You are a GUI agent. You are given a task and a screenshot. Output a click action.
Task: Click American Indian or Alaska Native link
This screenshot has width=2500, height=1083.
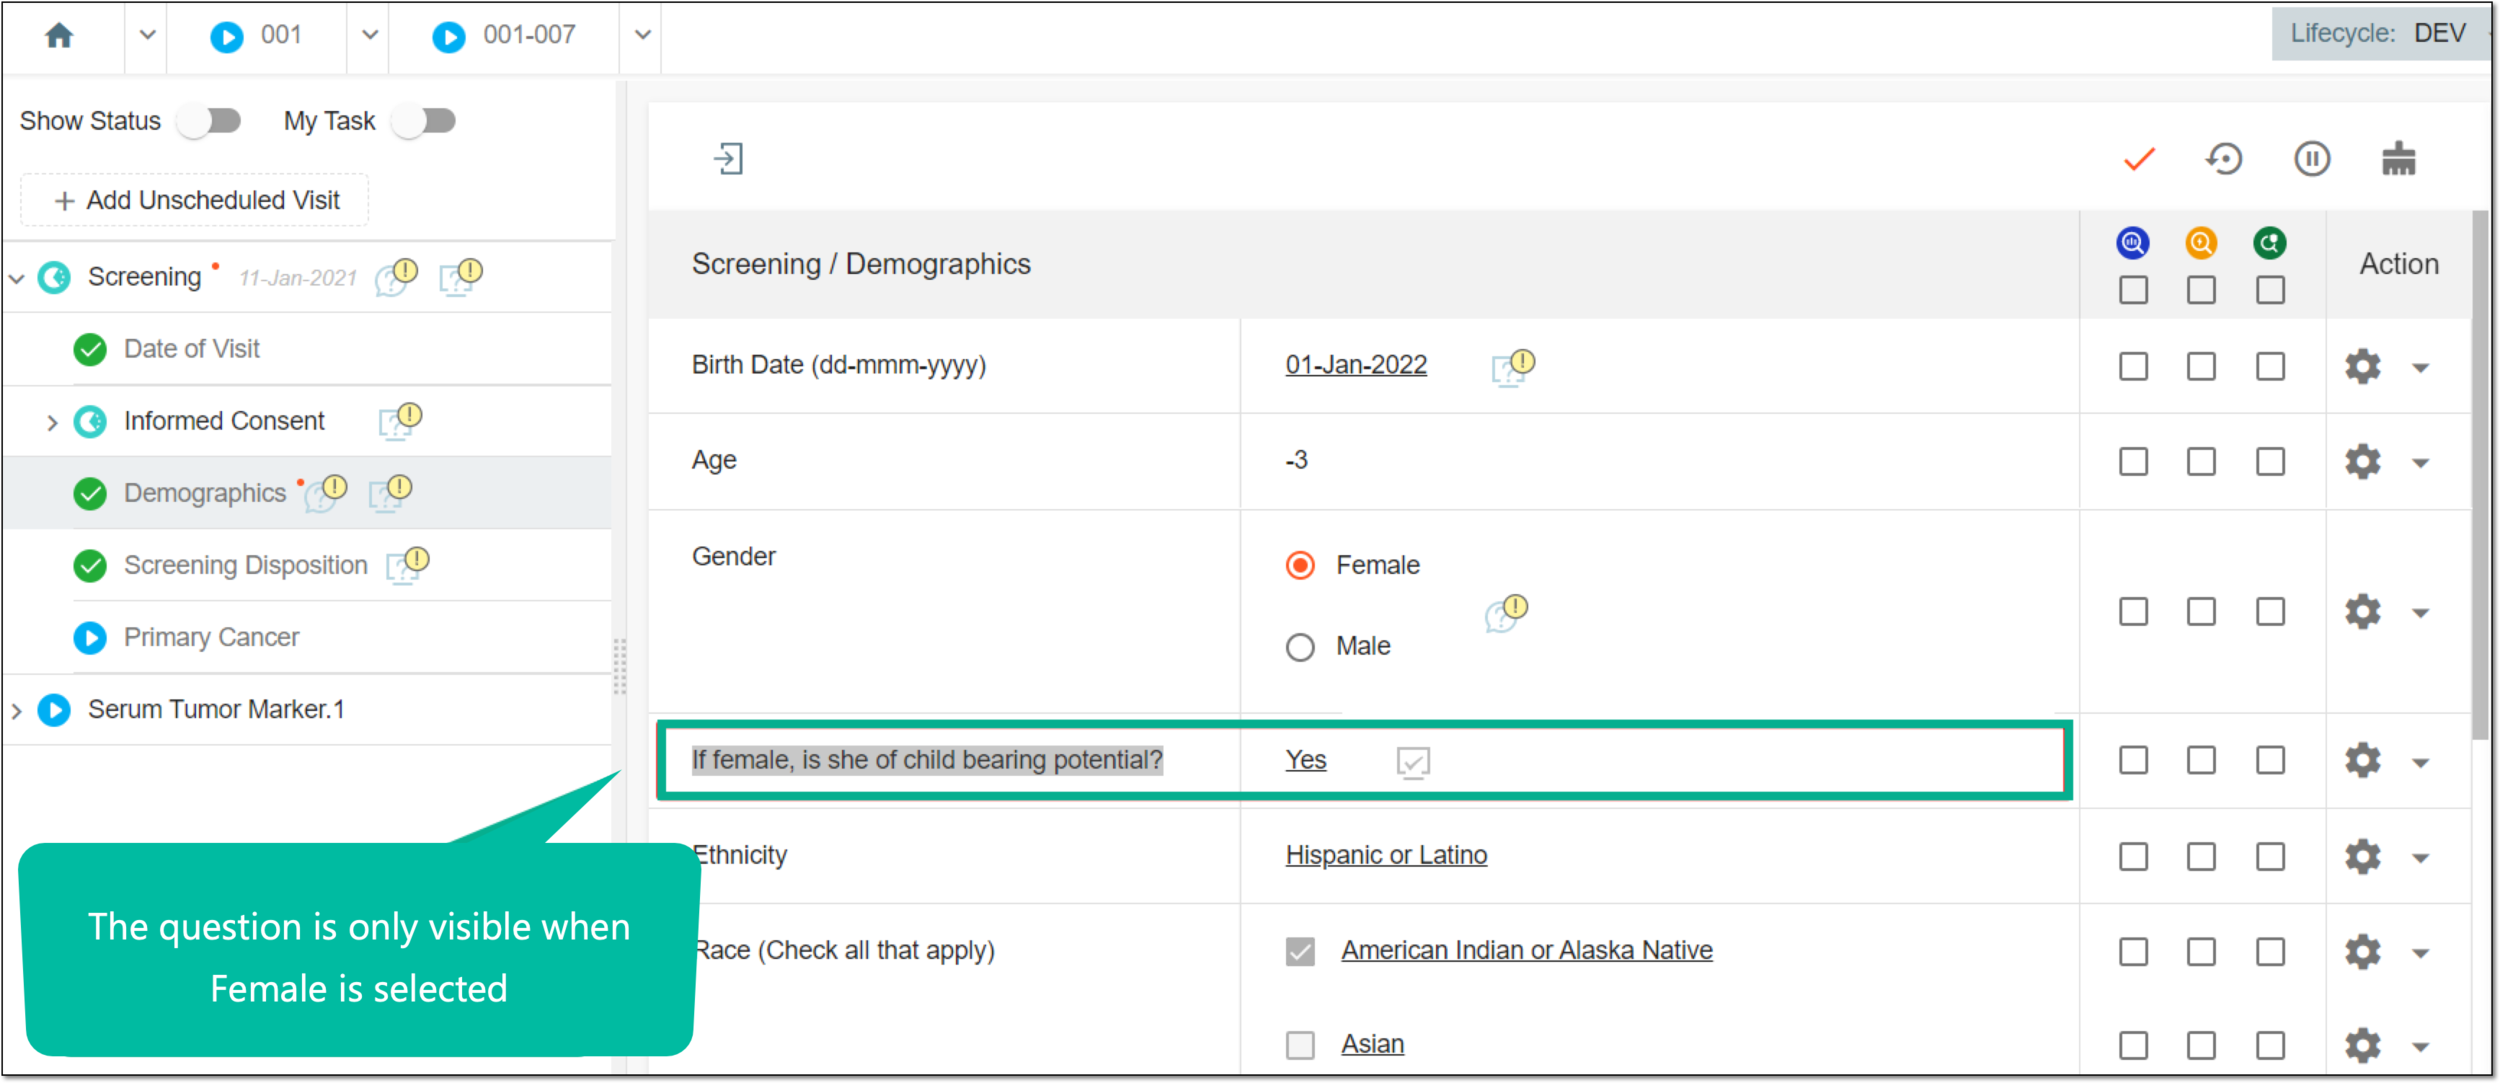pos(1526,950)
